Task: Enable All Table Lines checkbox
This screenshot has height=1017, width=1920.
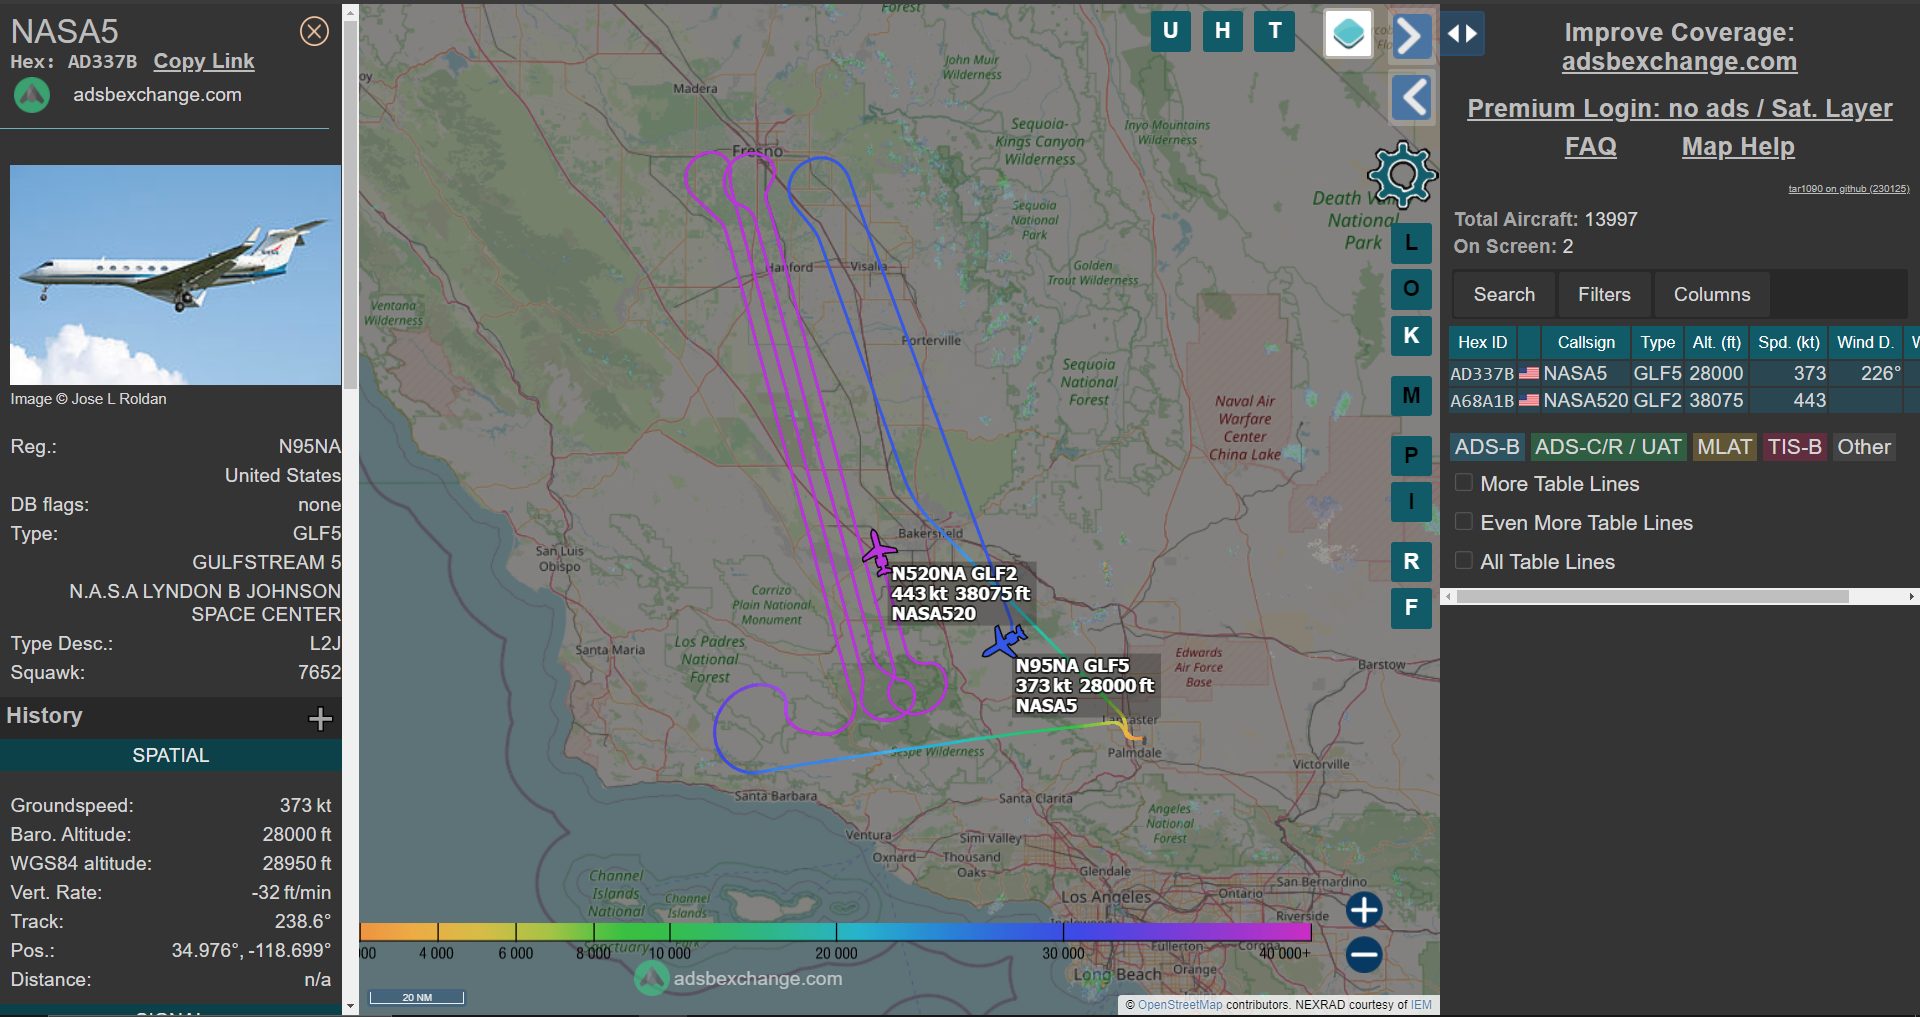Action: tap(1464, 561)
